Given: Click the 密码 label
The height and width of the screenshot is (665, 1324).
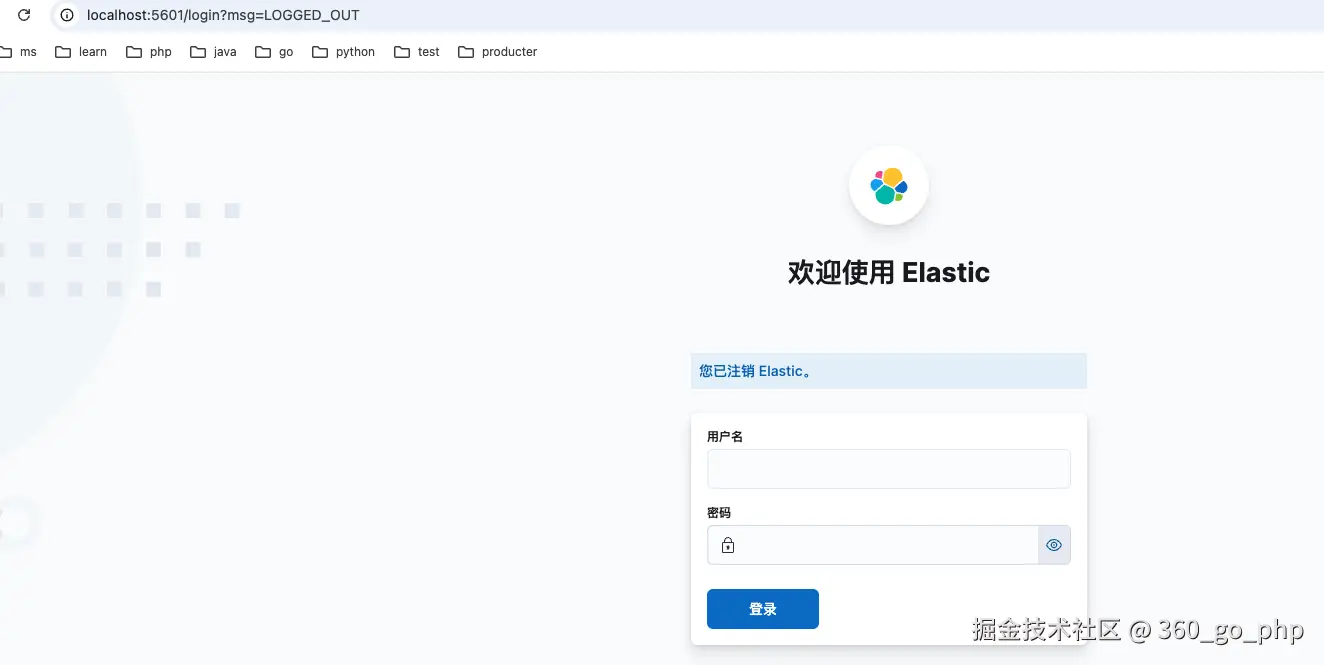Looking at the screenshot, I should [x=719, y=512].
